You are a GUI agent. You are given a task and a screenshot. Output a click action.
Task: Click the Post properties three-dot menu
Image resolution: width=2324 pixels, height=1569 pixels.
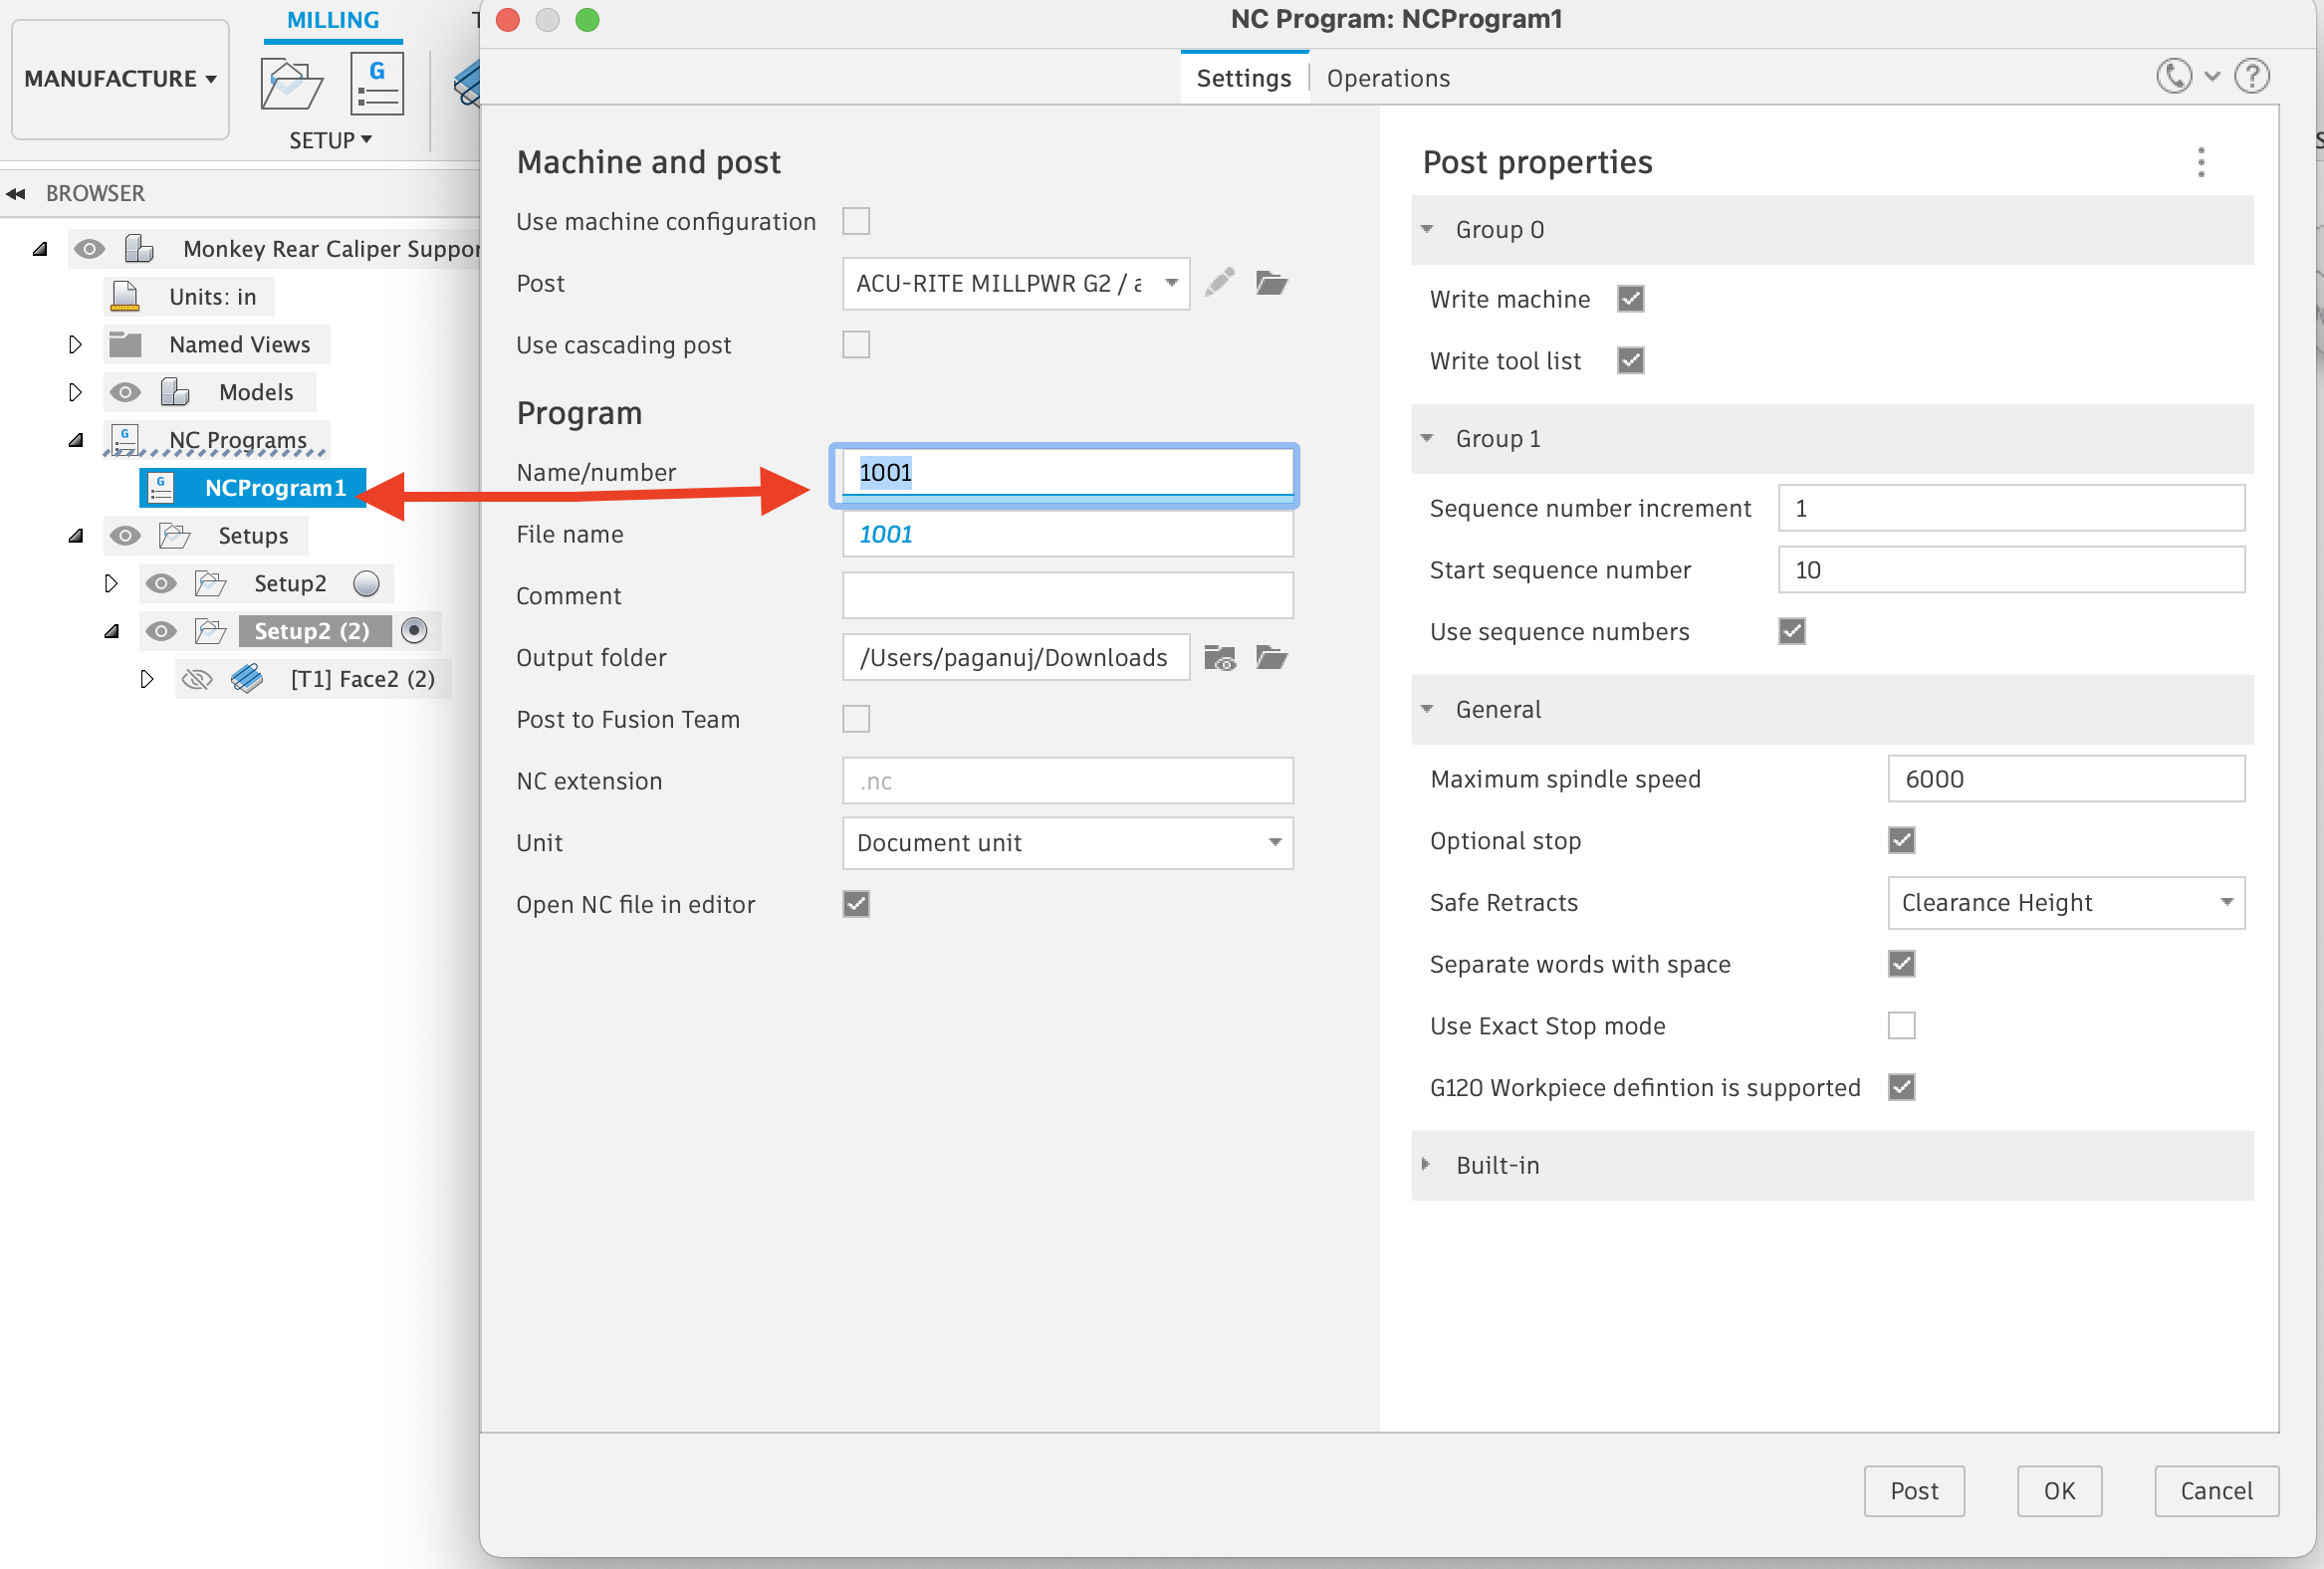2200,162
